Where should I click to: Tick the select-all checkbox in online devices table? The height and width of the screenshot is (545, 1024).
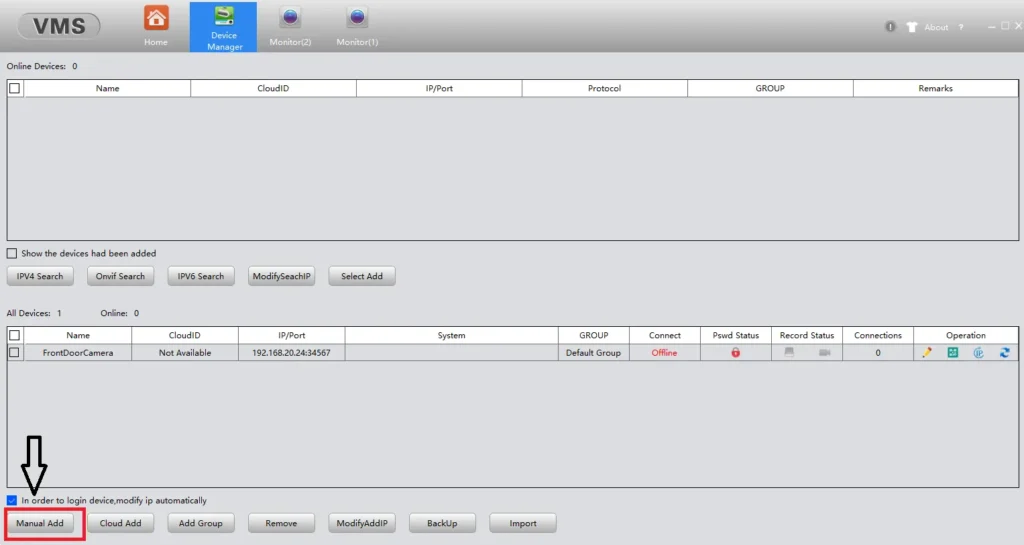pos(14,88)
